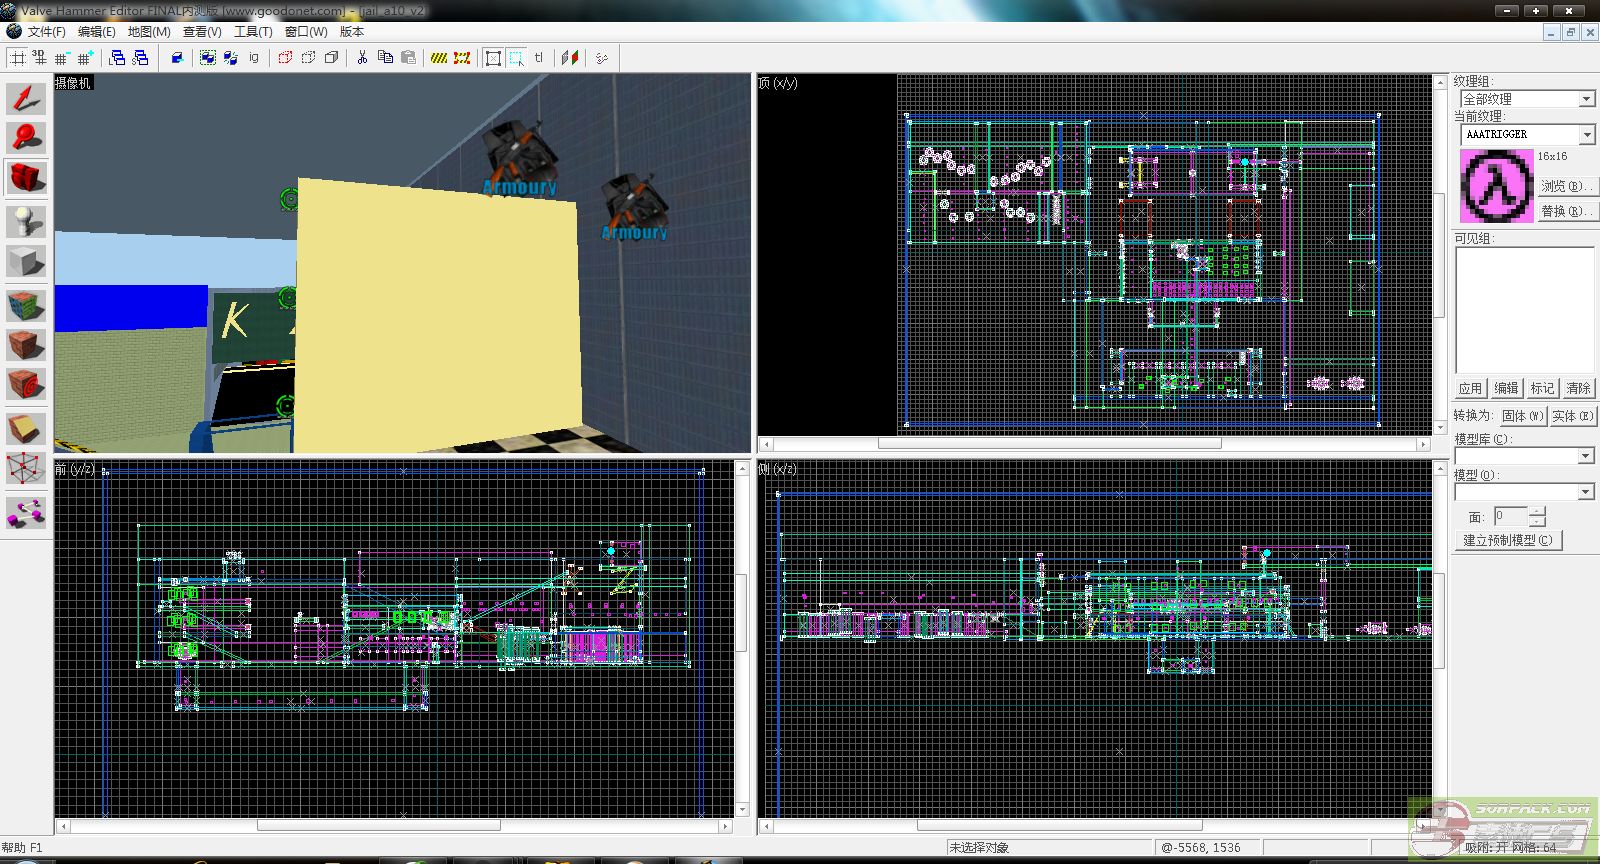Open the Toggle Texture Application tool
The height and width of the screenshot is (864, 1600).
(26, 305)
